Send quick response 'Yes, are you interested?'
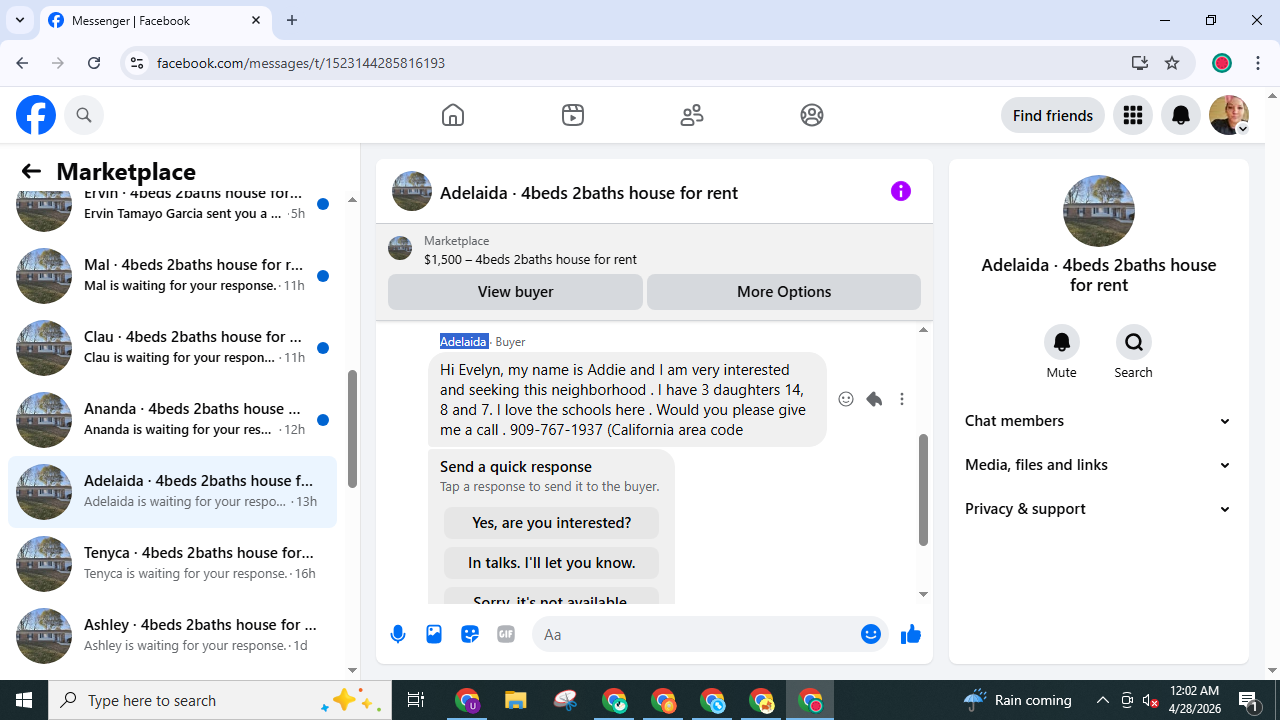Viewport: 1280px width, 720px height. pos(551,523)
